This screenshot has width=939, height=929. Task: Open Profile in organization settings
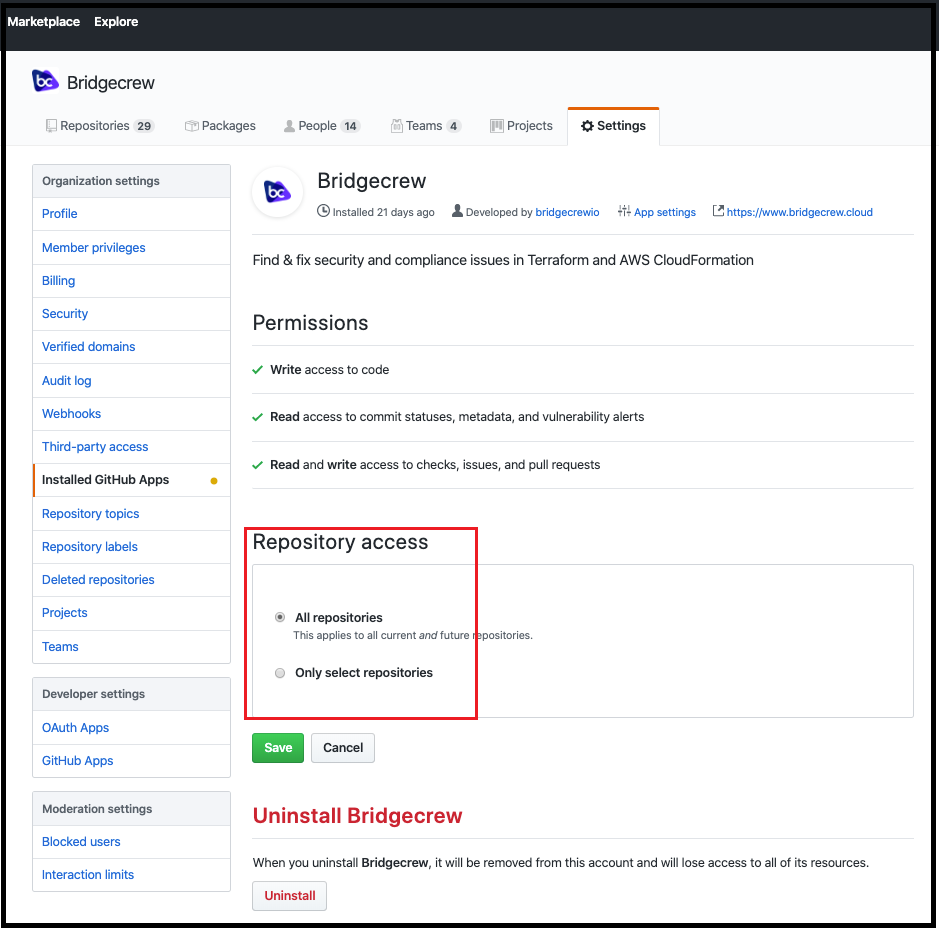click(x=132, y=214)
